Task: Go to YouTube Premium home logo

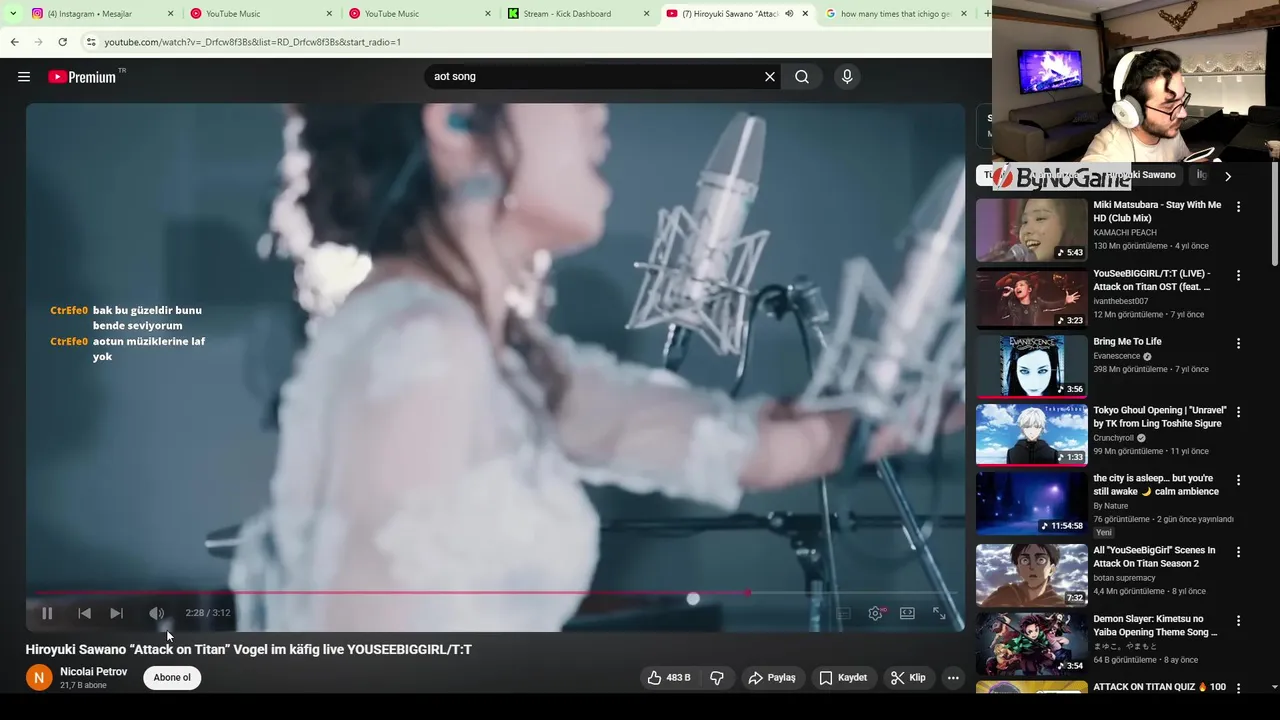Action: tap(82, 77)
